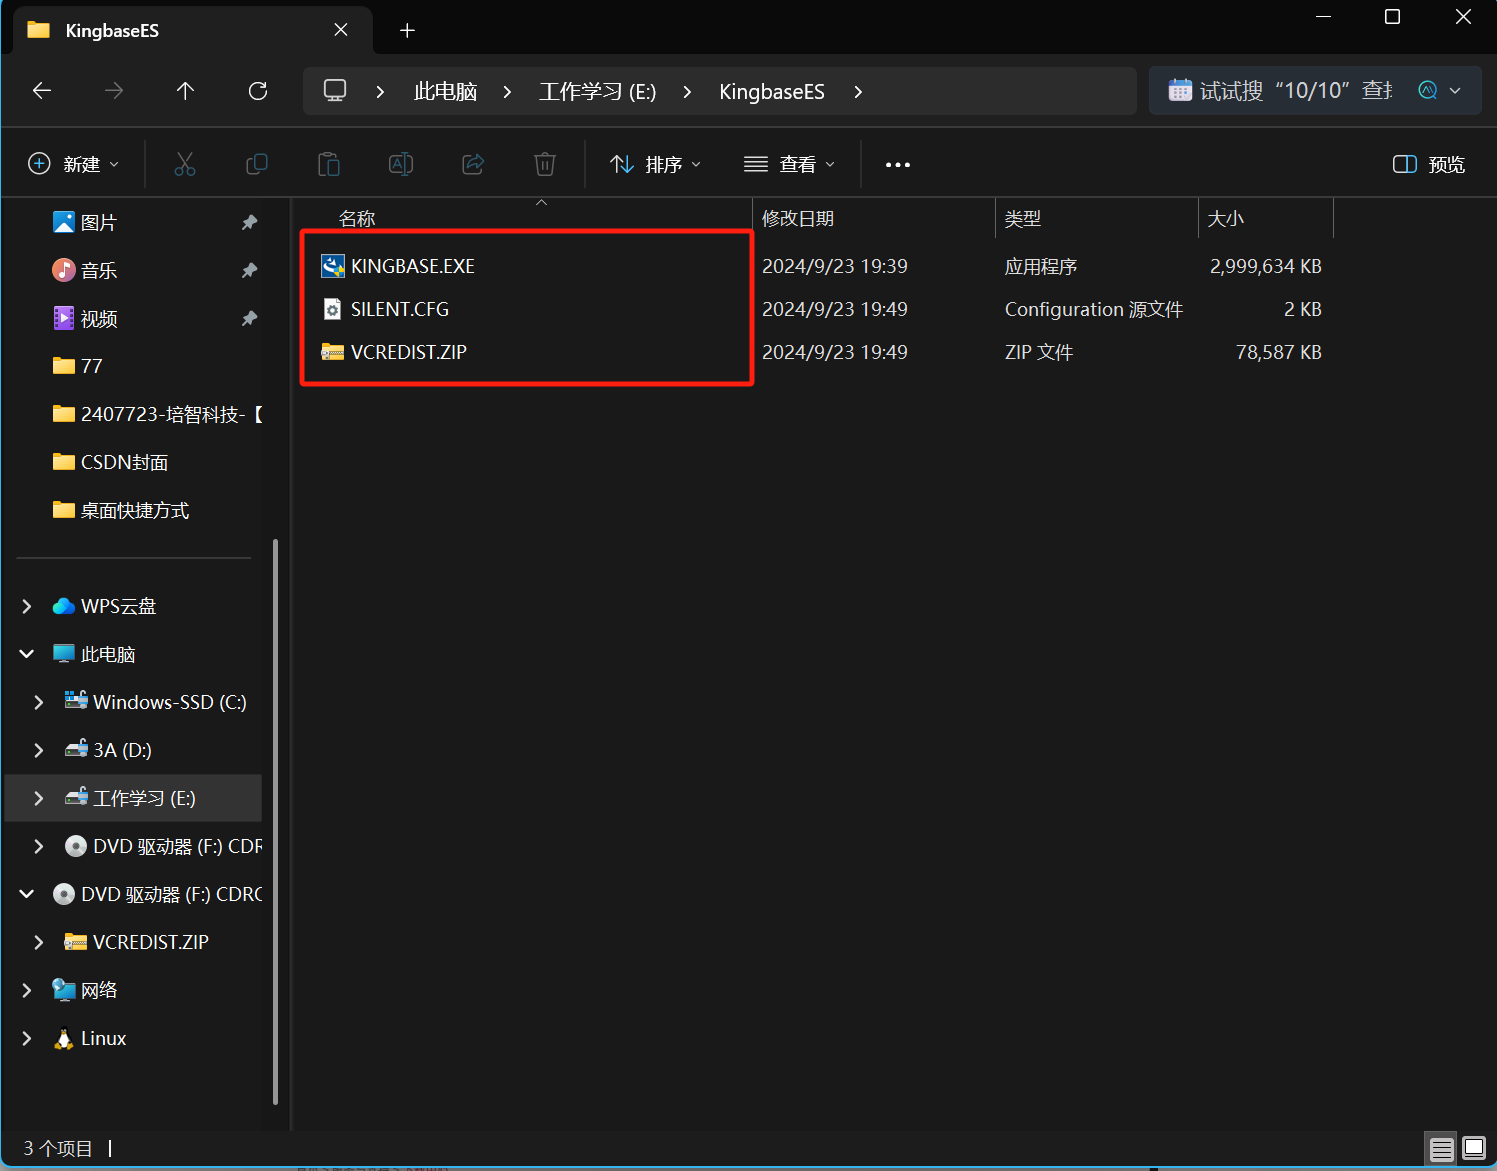Open the 排序 sort dropdown
Screen dimensions: 1497x1171
[656, 164]
